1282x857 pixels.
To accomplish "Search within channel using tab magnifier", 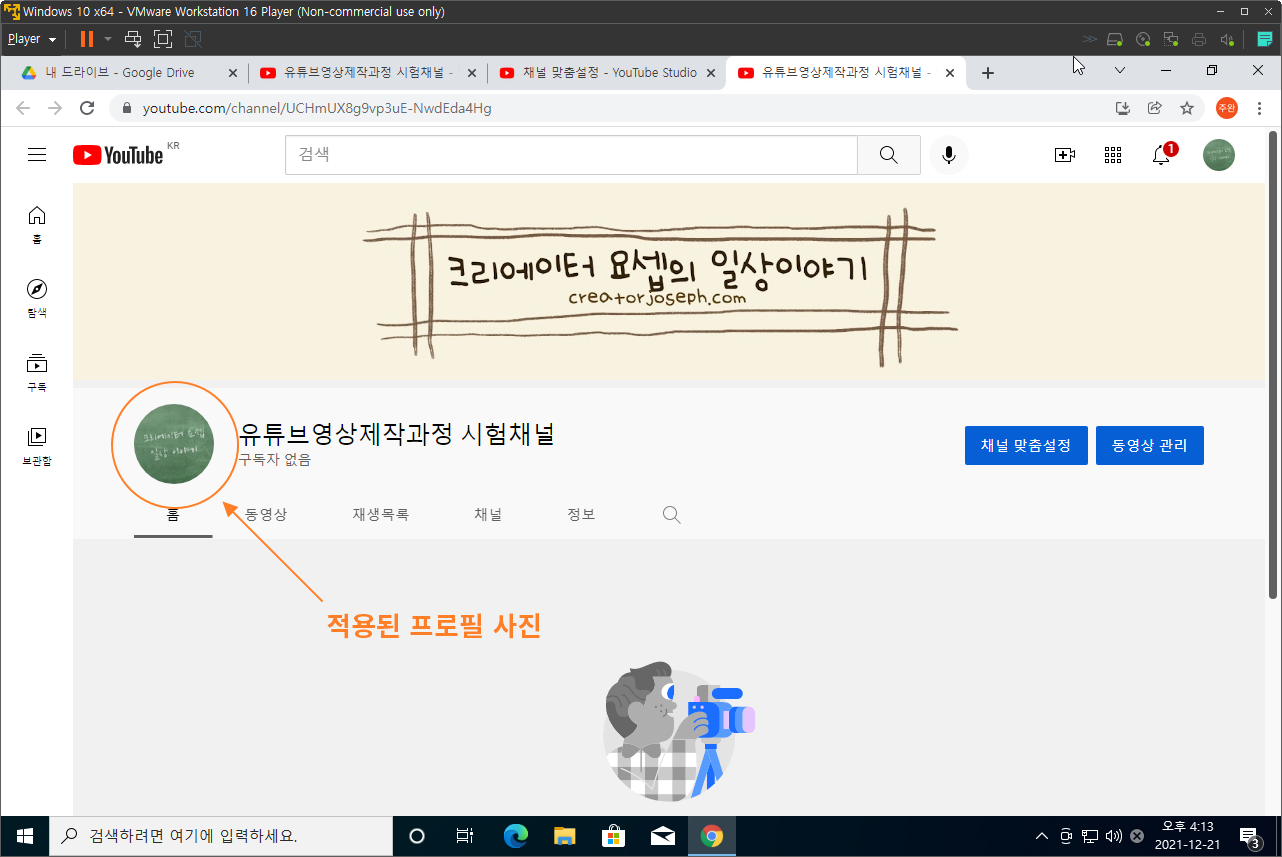I will 672,515.
